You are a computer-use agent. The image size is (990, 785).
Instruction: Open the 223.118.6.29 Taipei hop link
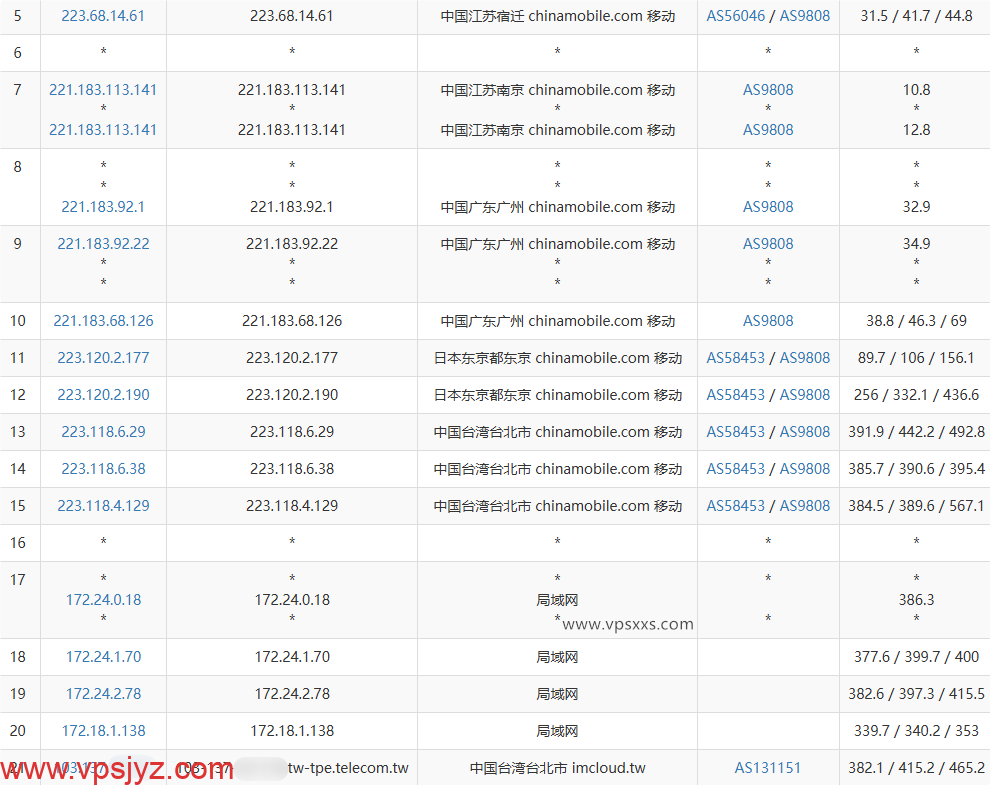click(103, 431)
